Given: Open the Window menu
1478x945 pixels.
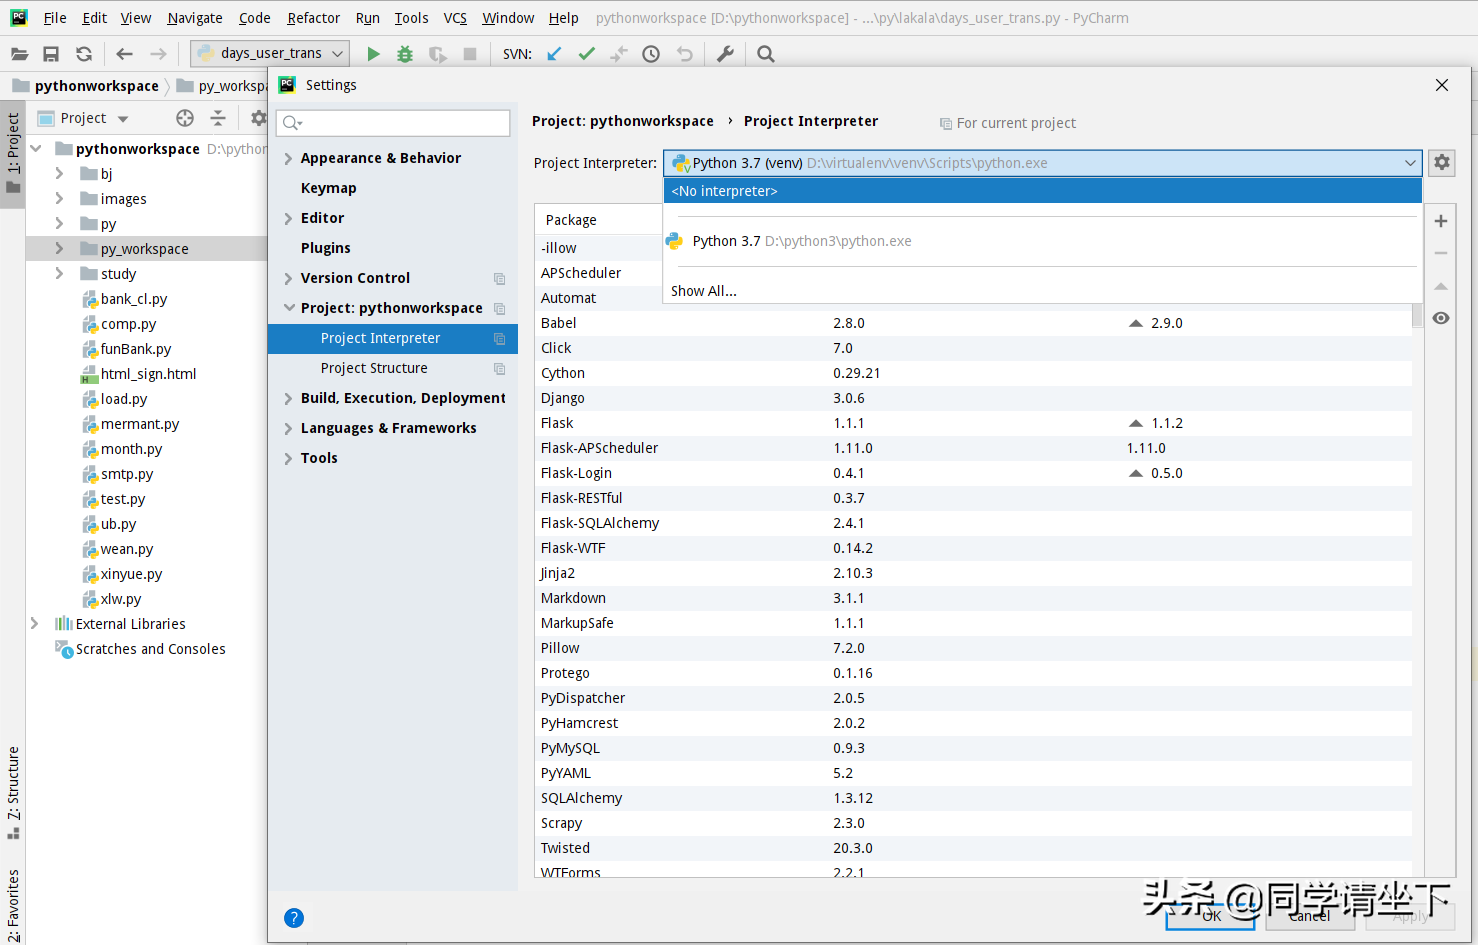Looking at the screenshot, I should [508, 18].
